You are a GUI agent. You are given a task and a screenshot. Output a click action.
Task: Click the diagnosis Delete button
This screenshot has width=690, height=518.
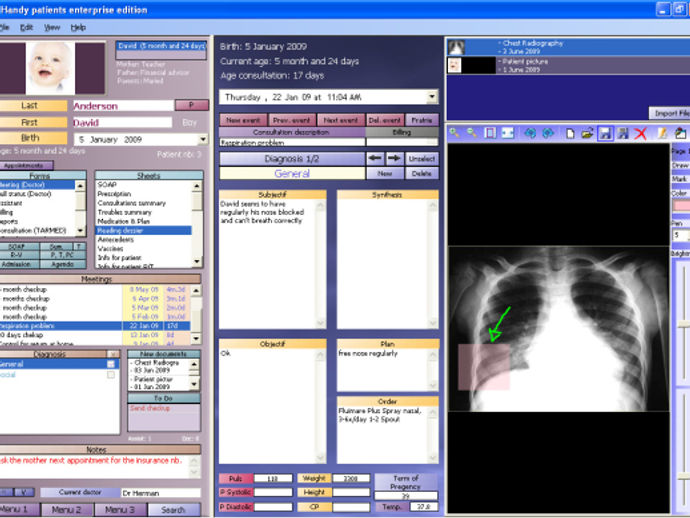422,173
